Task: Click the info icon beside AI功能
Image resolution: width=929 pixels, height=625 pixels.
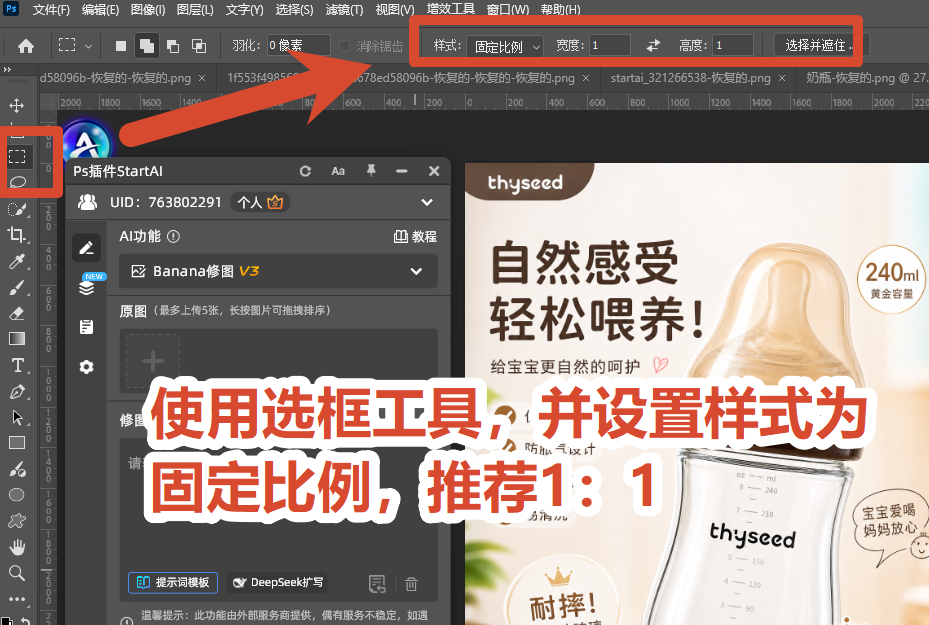Action: pos(173,236)
